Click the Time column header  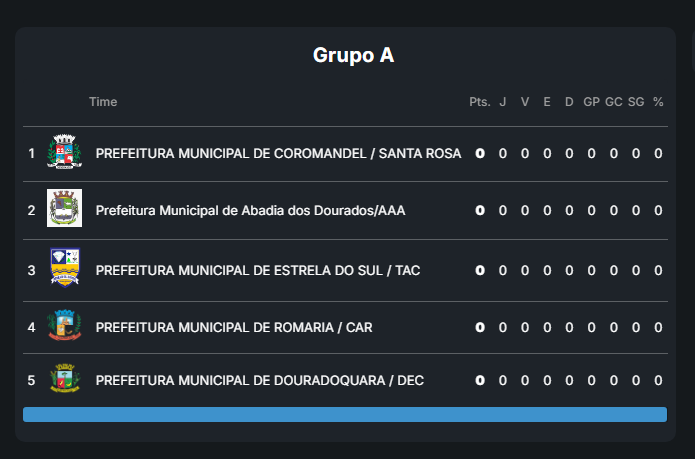coord(103,102)
